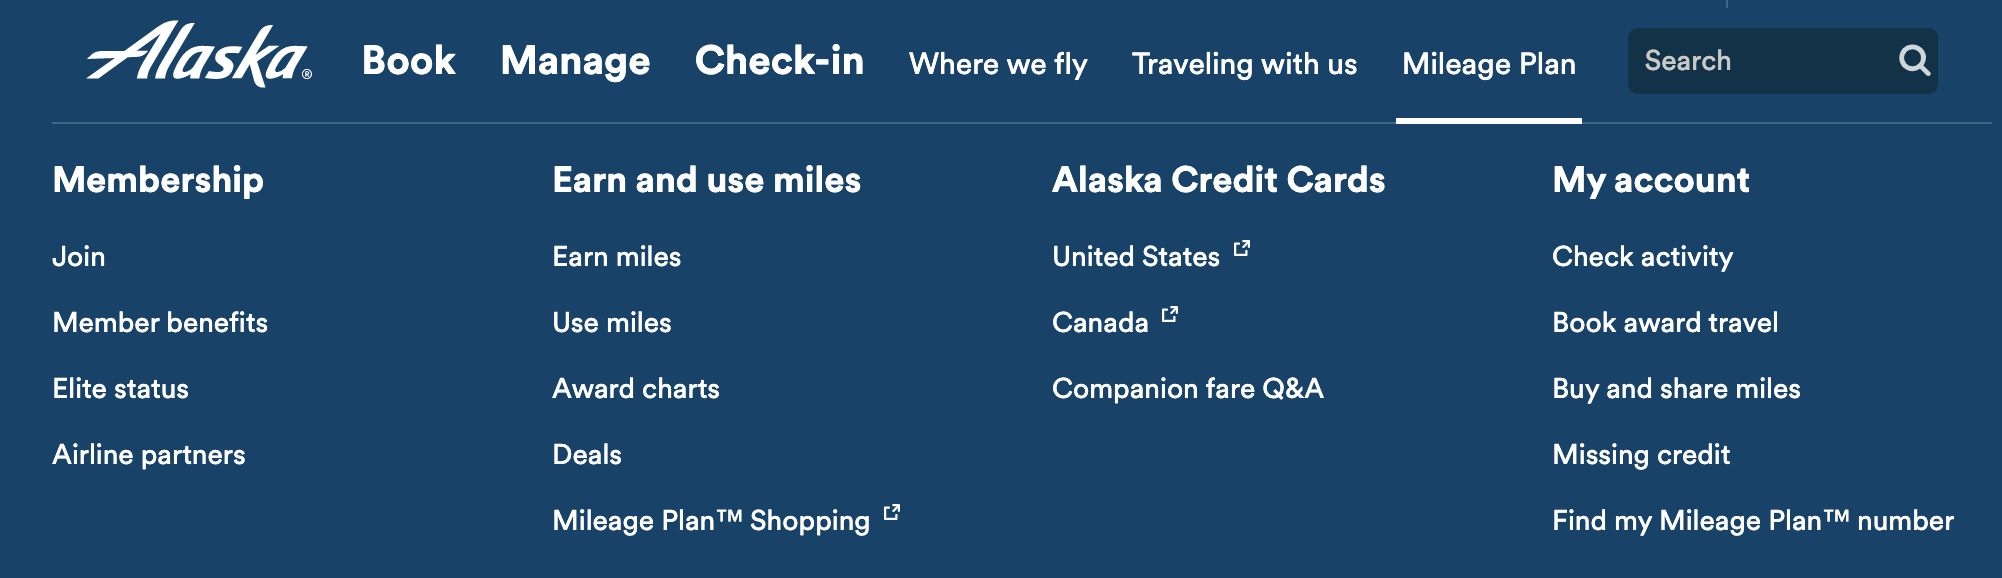Image resolution: width=2002 pixels, height=578 pixels.
Task: Select Buy and share miles
Action: (x=1676, y=389)
